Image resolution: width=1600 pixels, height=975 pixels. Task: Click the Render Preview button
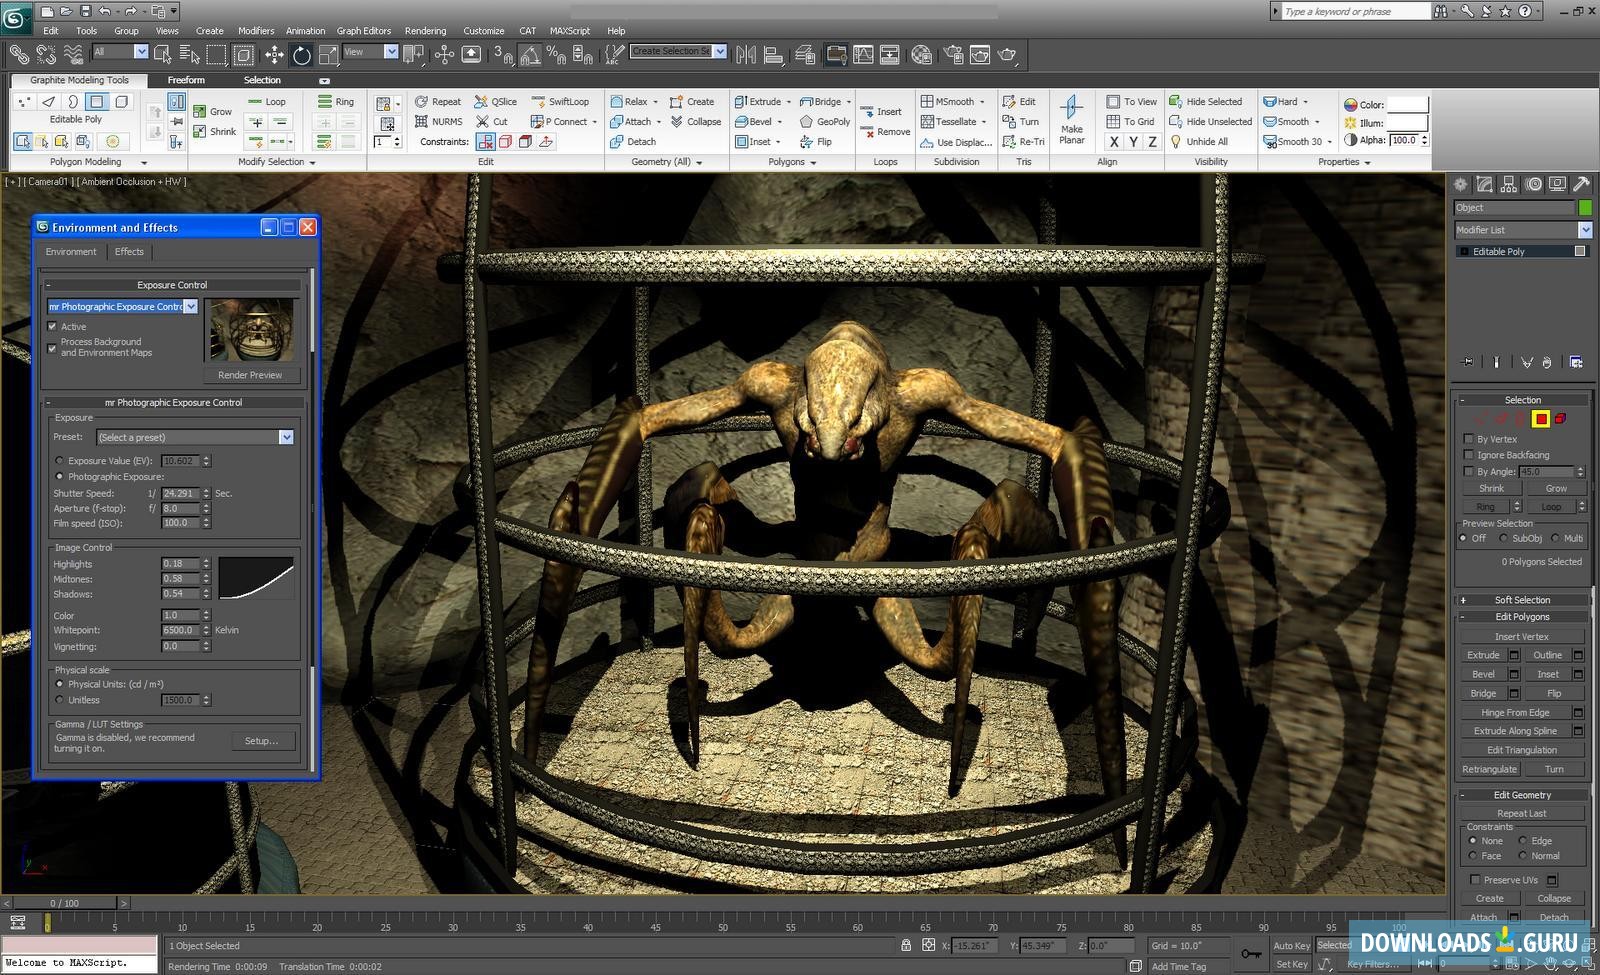251,374
